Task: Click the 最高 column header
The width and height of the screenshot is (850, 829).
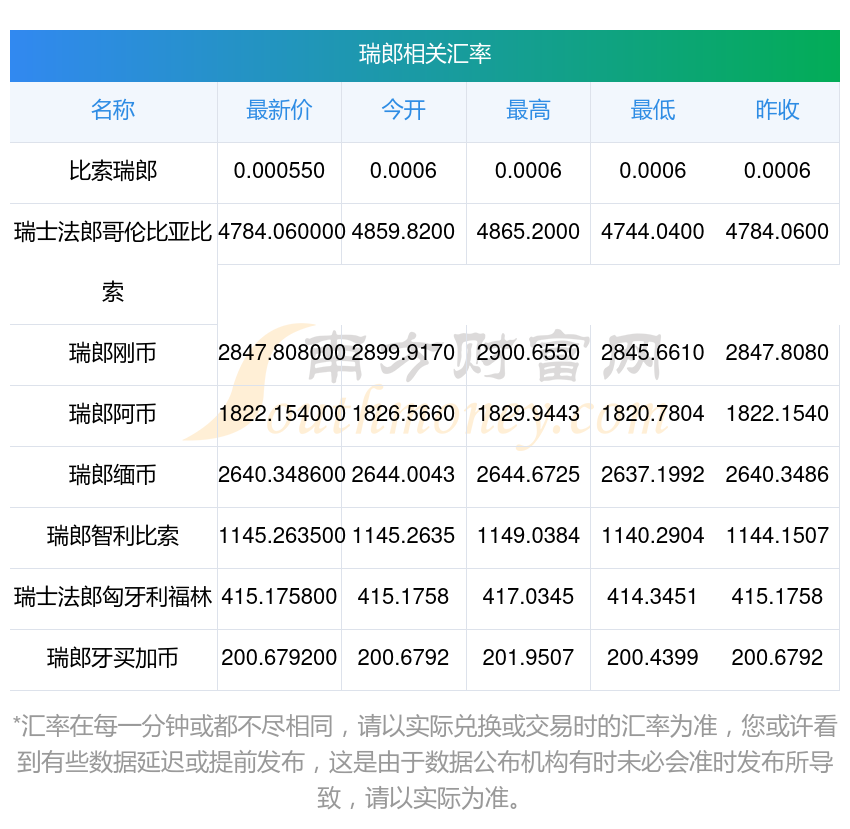Action: [x=528, y=110]
